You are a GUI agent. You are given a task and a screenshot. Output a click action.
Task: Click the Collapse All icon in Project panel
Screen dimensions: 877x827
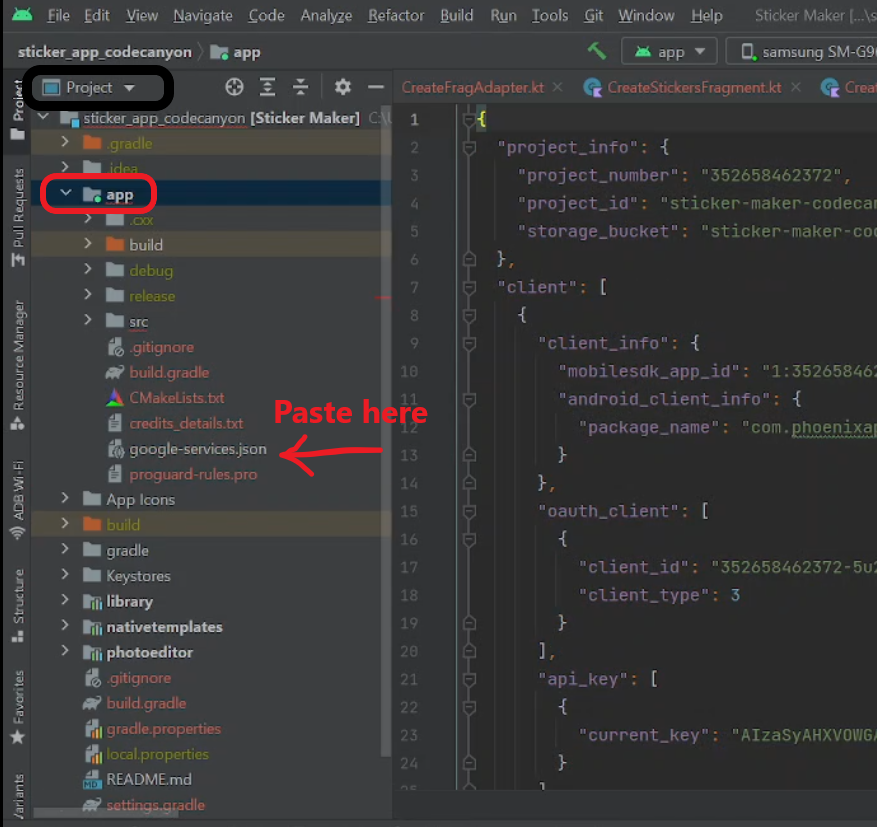(x=300, y=87)
